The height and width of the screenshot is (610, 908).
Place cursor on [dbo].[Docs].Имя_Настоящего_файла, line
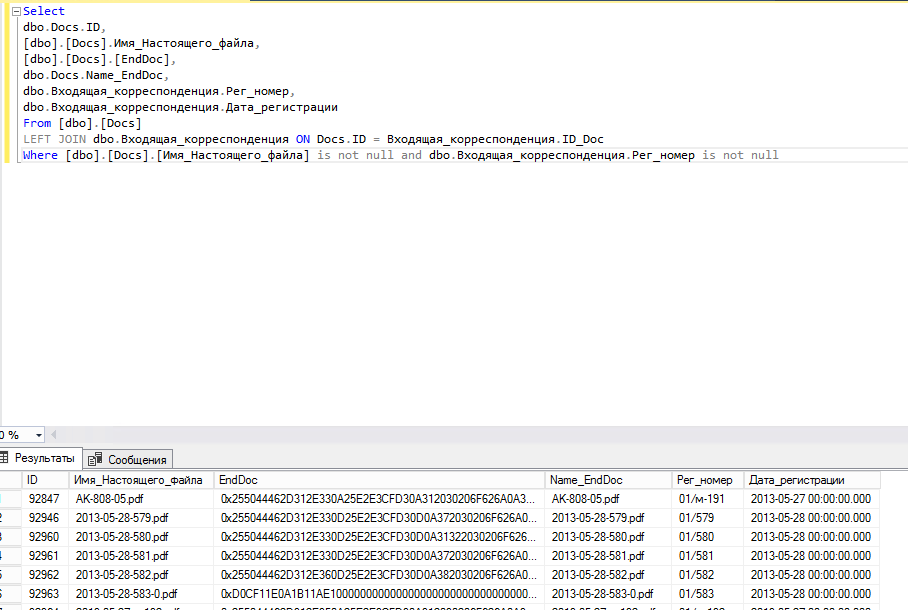click(141, 43)
